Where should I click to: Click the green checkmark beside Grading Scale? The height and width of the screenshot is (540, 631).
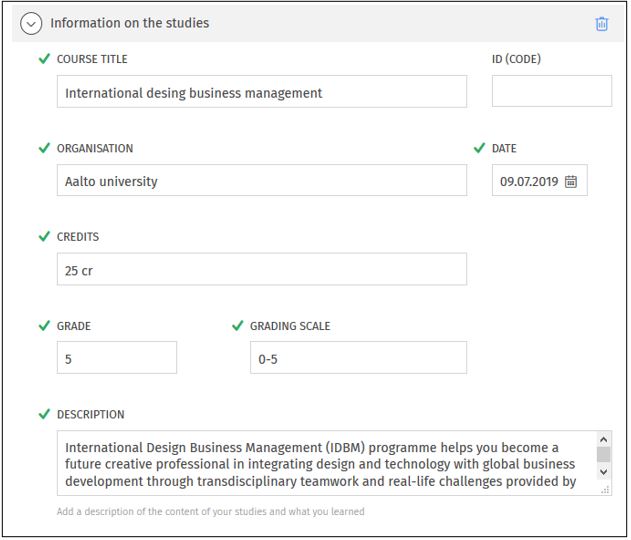pos(237,325)
